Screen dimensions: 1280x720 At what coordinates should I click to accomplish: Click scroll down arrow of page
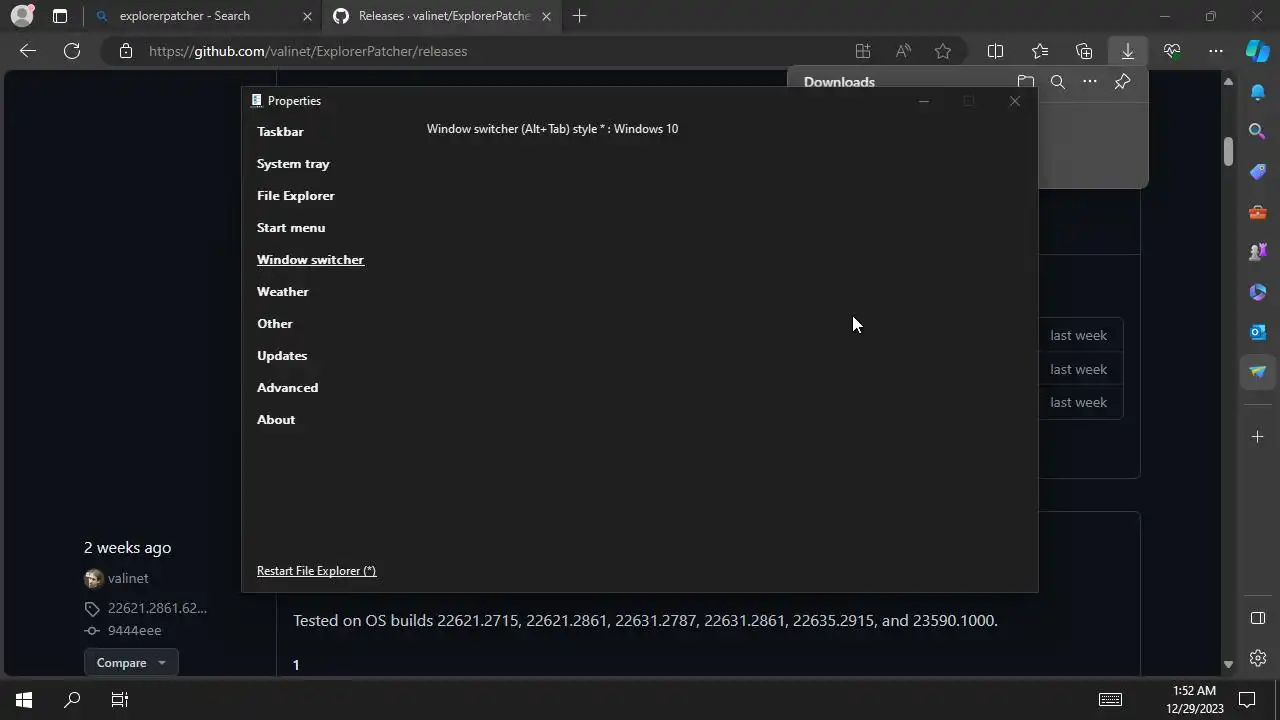pos(1228,664)
